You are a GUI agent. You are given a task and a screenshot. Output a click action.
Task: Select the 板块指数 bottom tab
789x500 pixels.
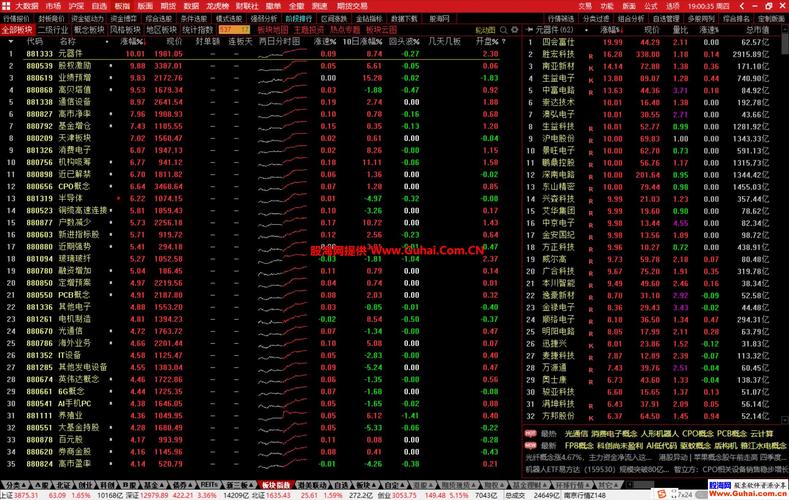(x=274, y=484)
